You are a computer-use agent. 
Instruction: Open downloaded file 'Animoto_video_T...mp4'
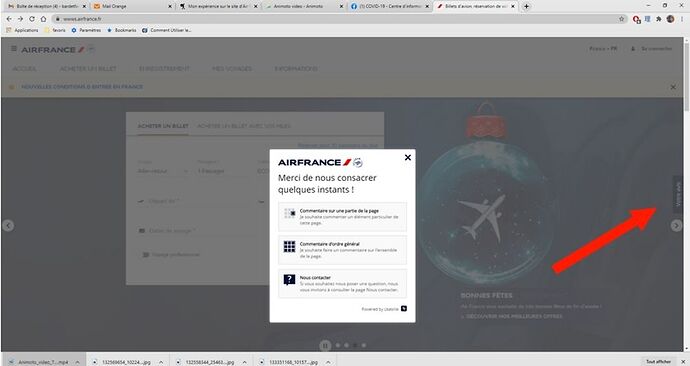(x=40, y=362)
